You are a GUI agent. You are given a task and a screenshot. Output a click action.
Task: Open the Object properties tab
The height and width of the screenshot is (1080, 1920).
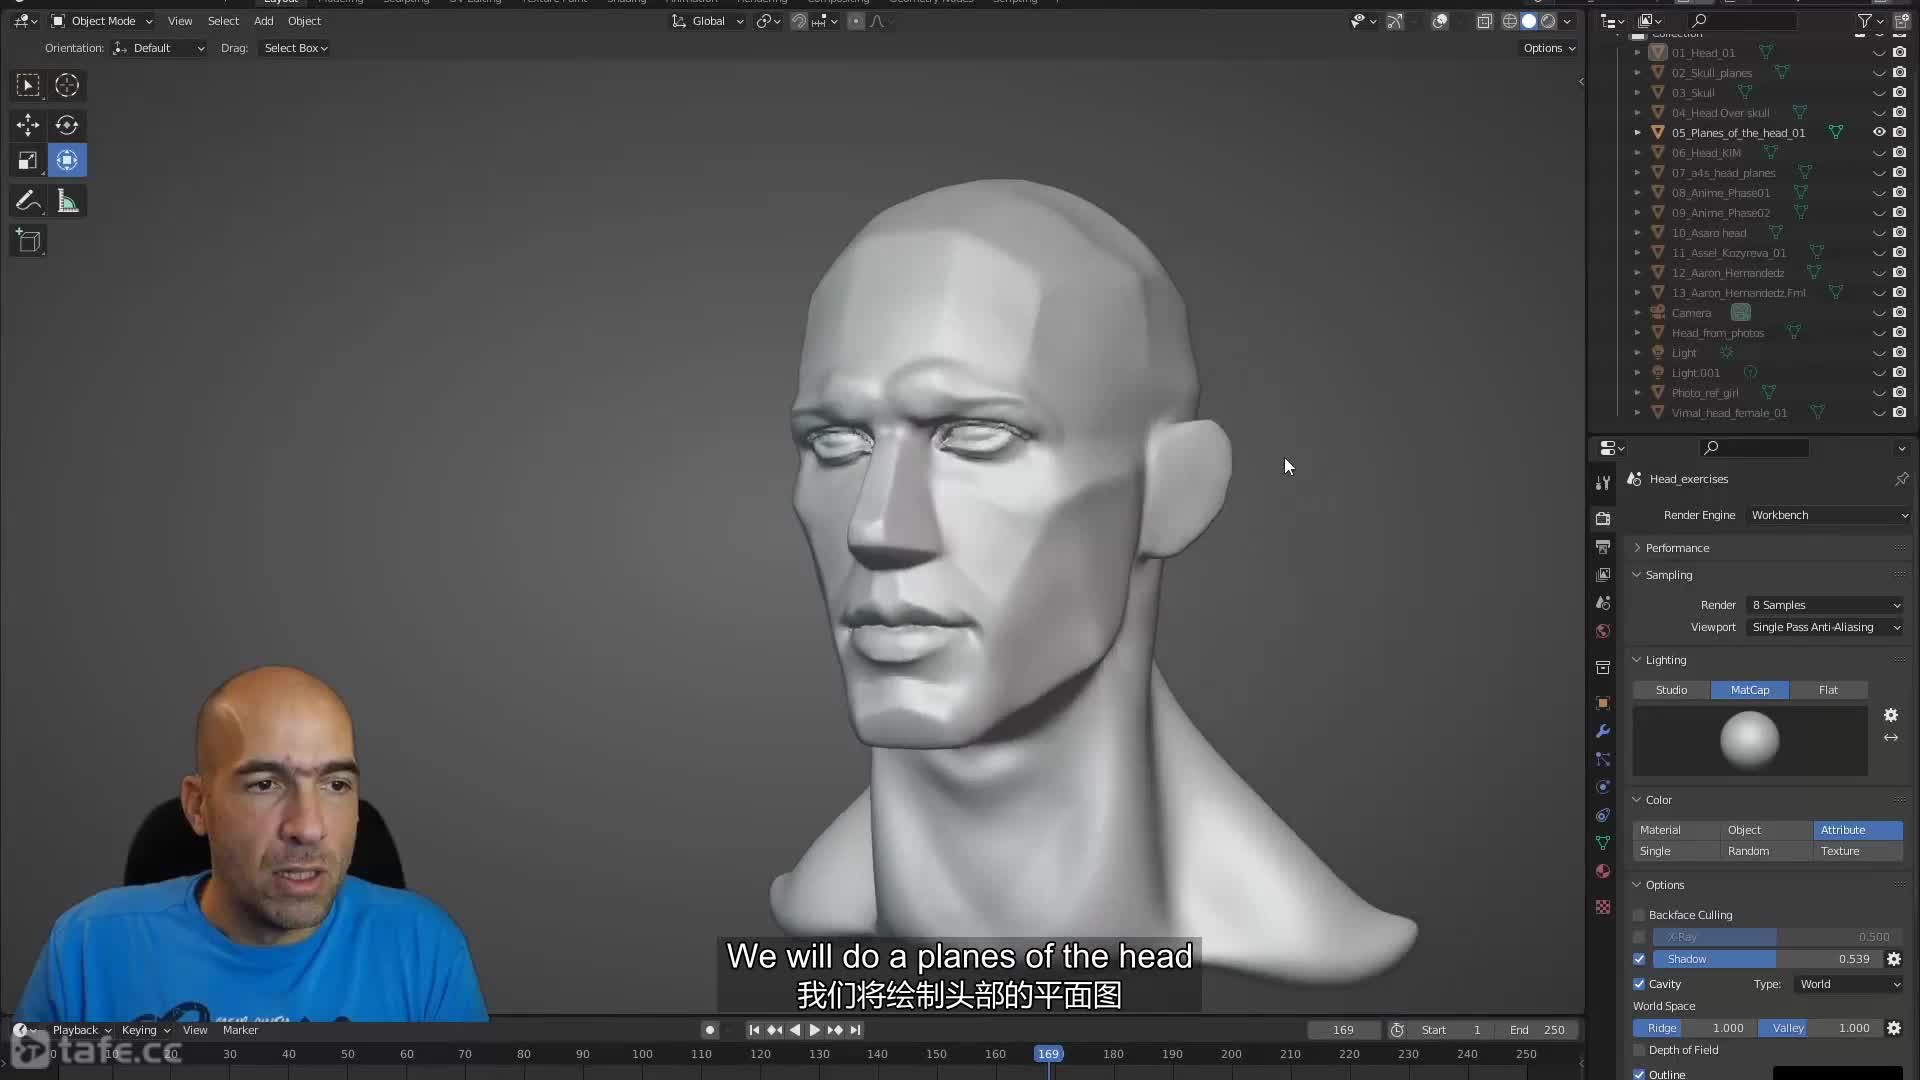[x=1603, y=703]
